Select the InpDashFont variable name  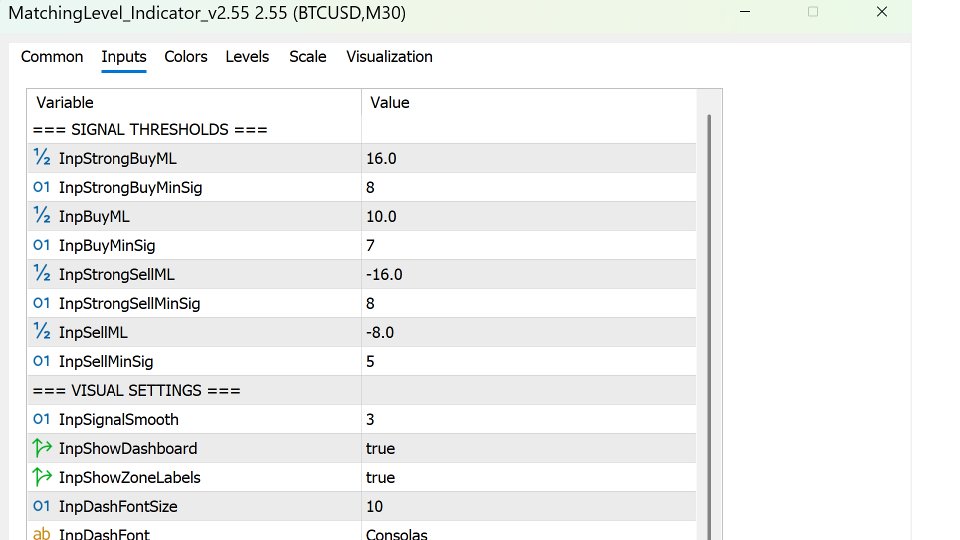pos(104,534)
